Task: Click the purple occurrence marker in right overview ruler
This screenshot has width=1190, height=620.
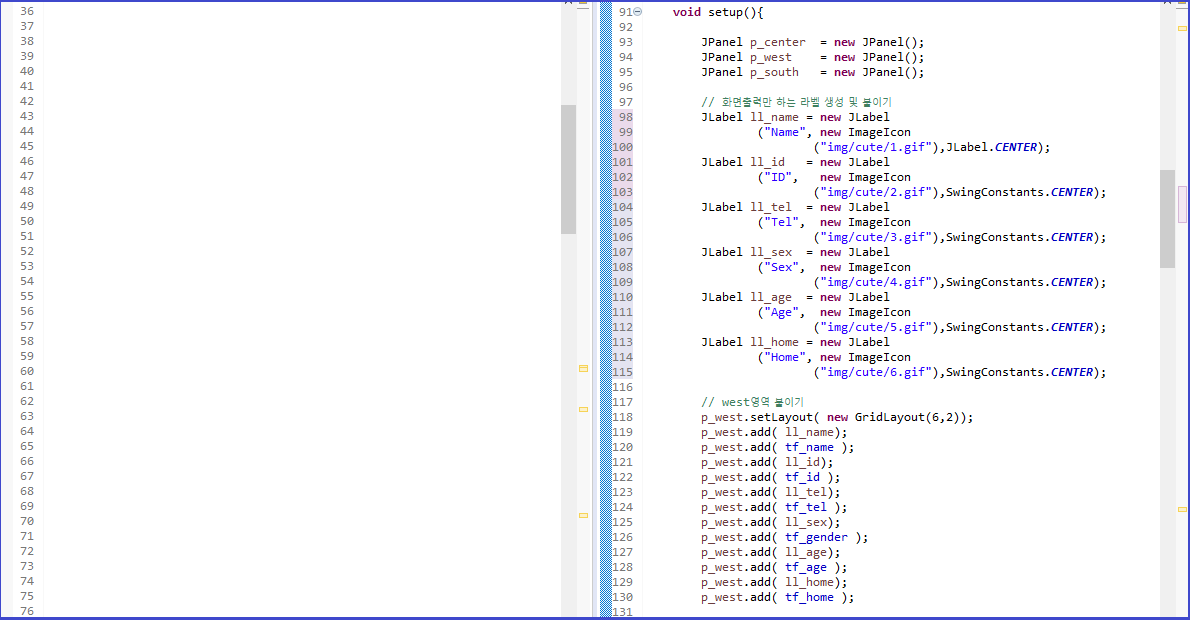Action: (x=1182, y=204)
